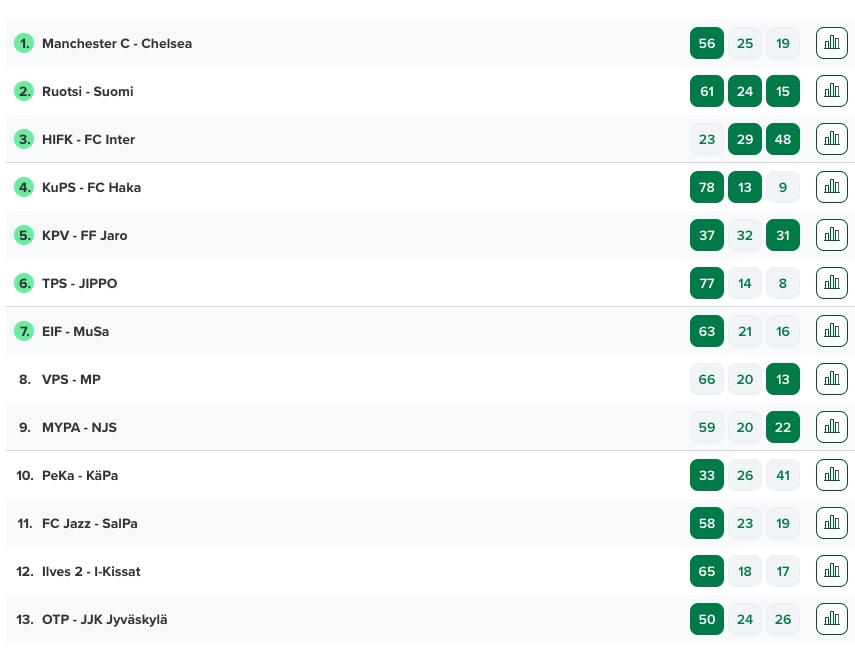Image resolution: width=855 pixels, height=651 pixels.
Task: Toggle away win 22 for MYPA - NJS
Action: (783, 427)
